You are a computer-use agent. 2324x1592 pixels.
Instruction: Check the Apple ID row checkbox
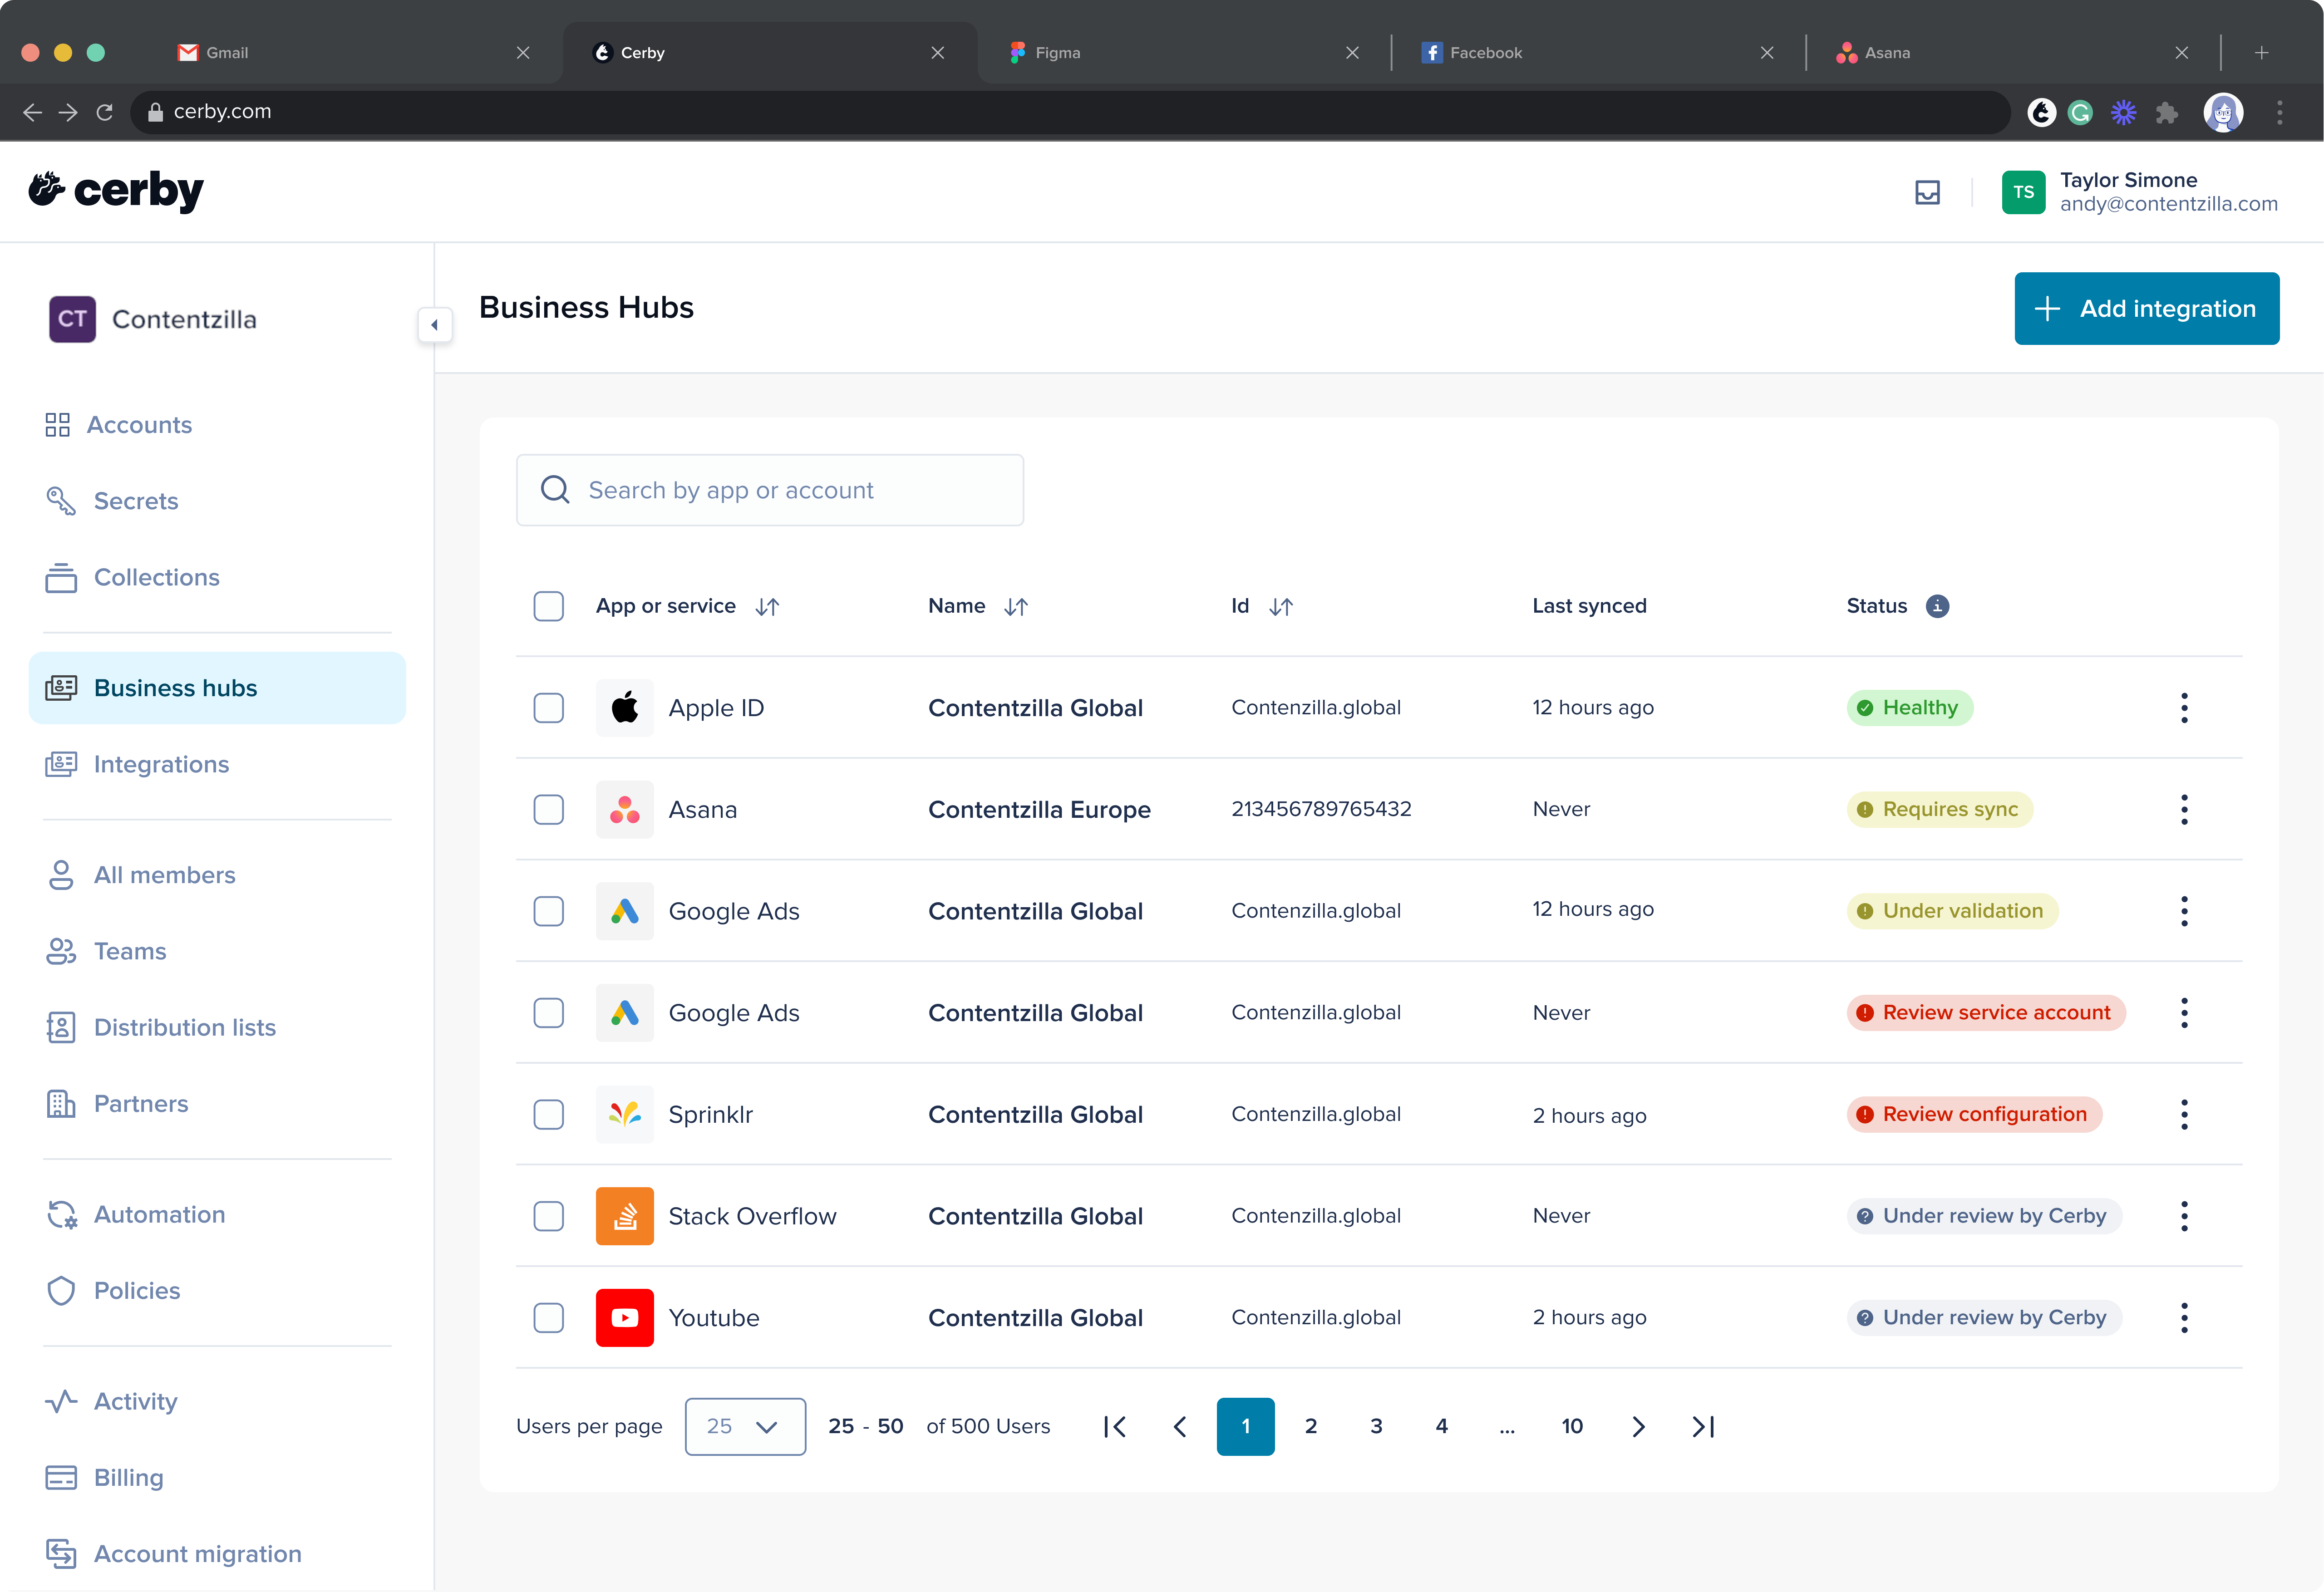click(x=549, y=708)
